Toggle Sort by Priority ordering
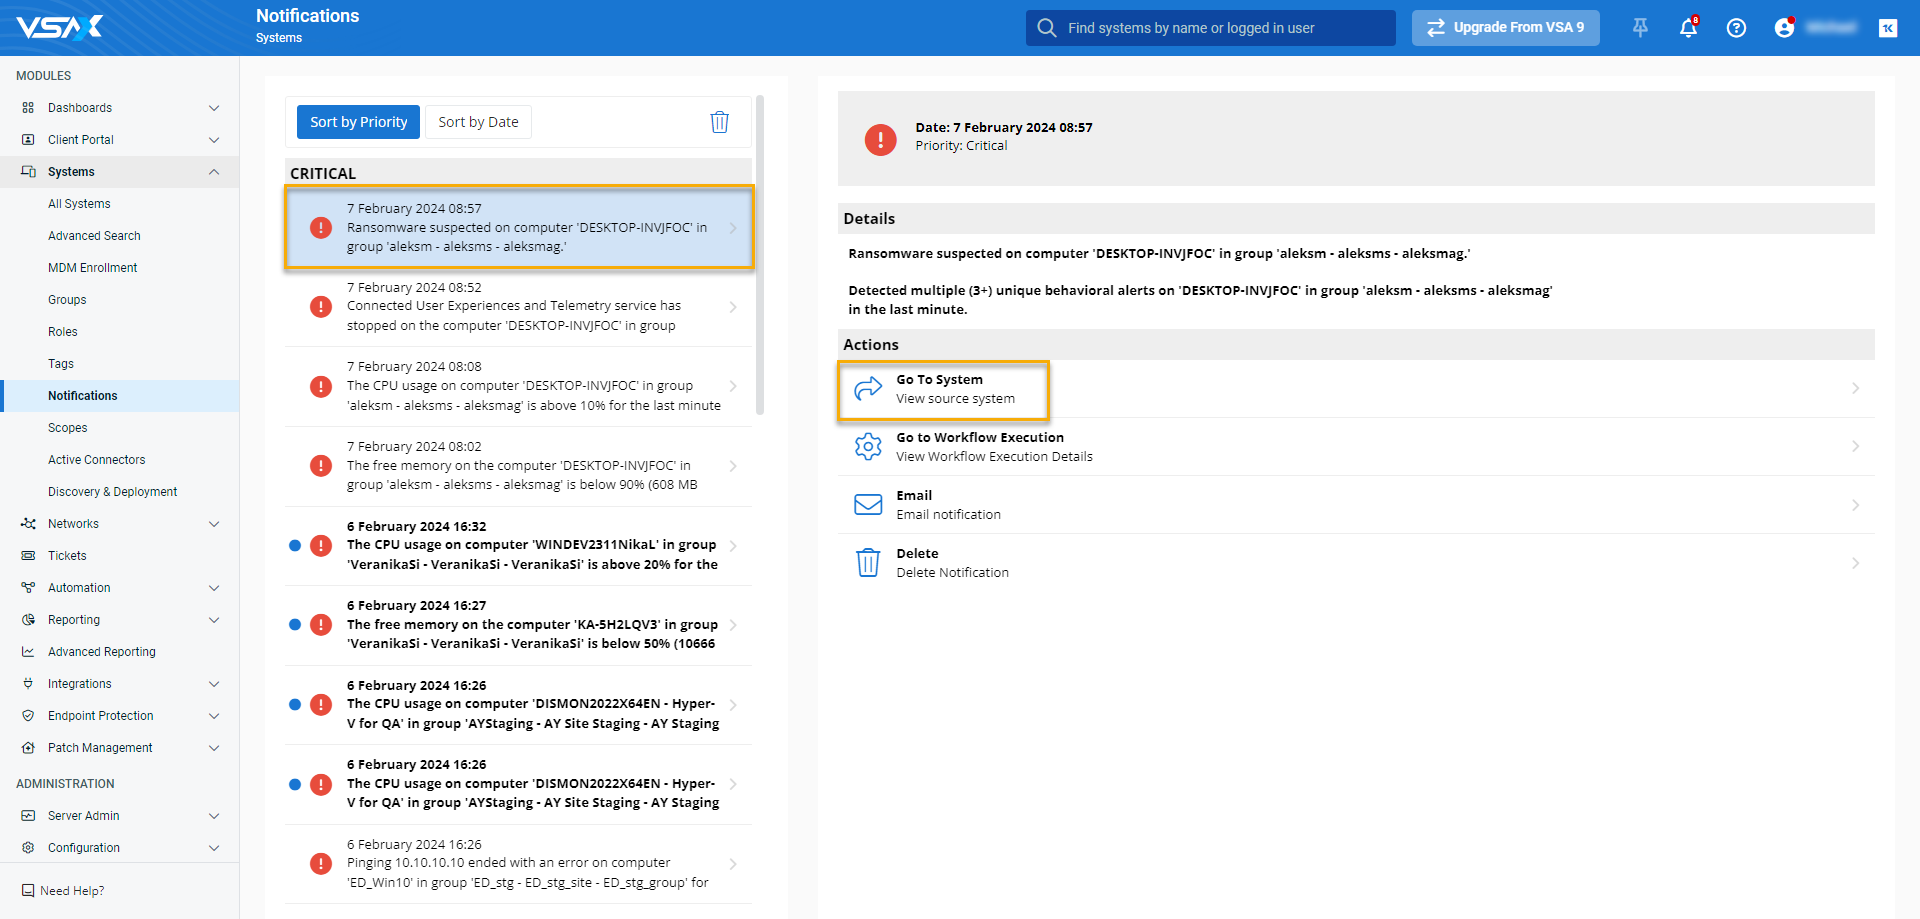Image resolution: width=1920 pixels, height=919 pixels. tap(358, 122)
